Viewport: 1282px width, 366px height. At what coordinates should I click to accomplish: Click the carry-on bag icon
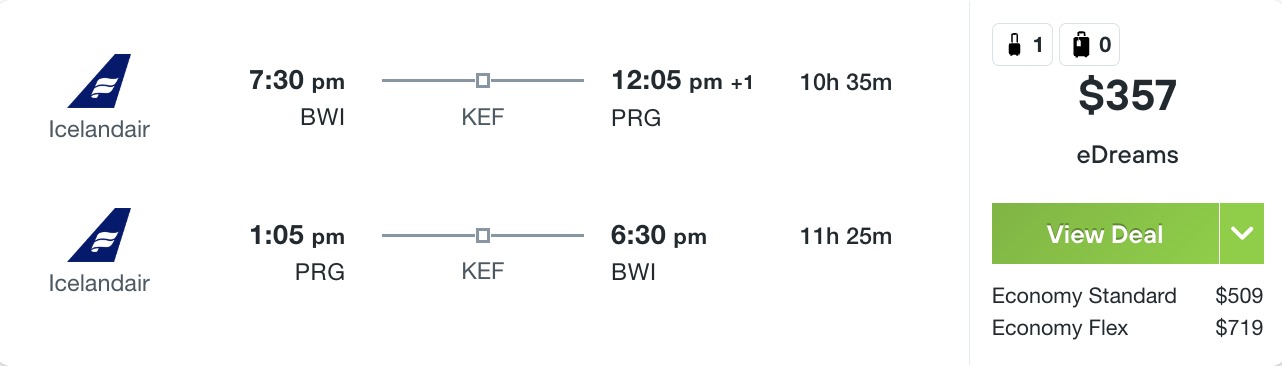point(1013,44)
